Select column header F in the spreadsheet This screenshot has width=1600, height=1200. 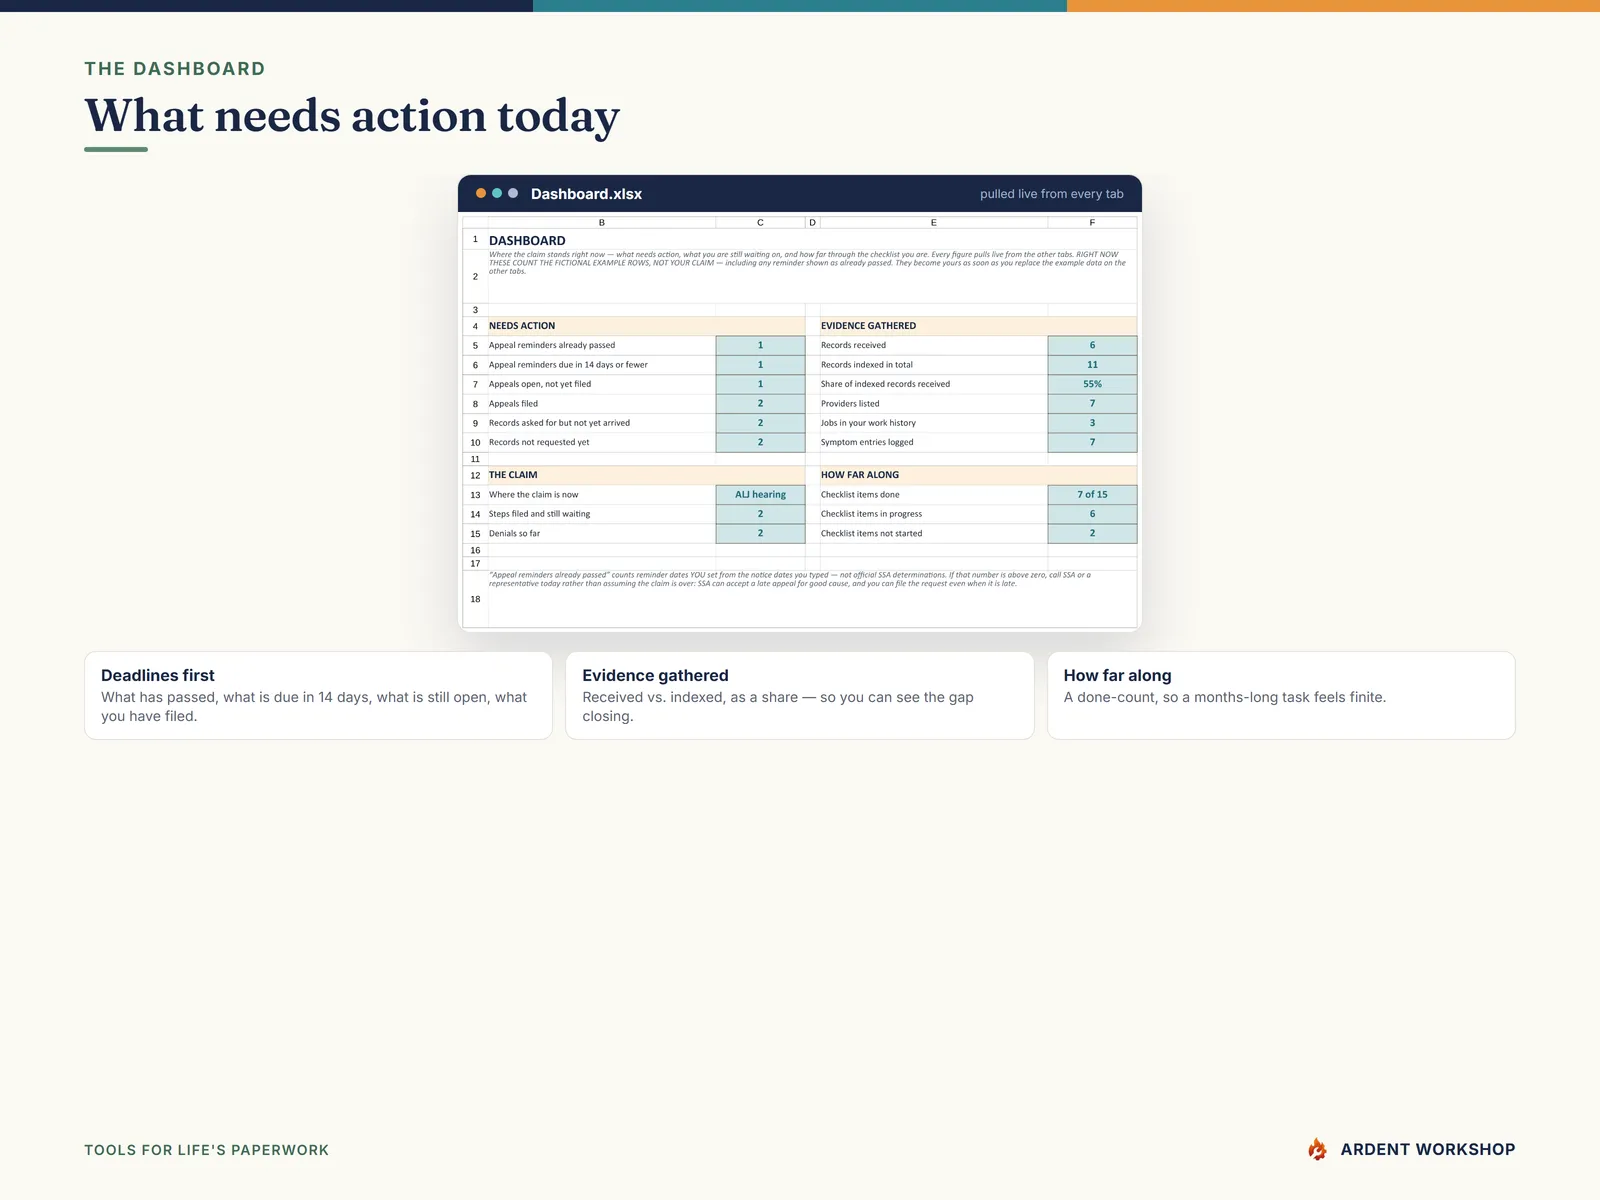(1092, 223)
